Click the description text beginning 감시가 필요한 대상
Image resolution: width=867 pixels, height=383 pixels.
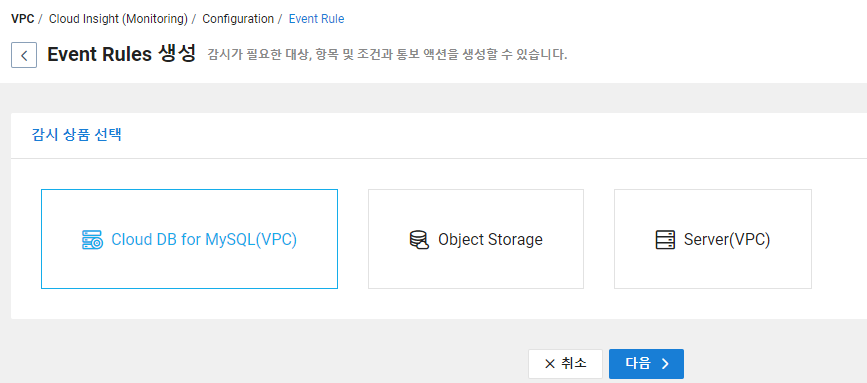click(387, 55)
